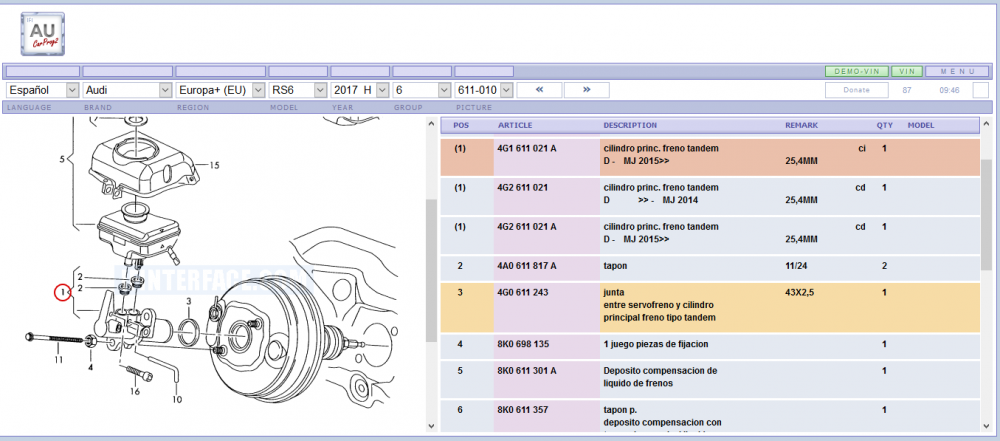The width and height of the screenshot is (1000, 441).
Task: Select article 8K0 611 301 A
Action: 527,370
